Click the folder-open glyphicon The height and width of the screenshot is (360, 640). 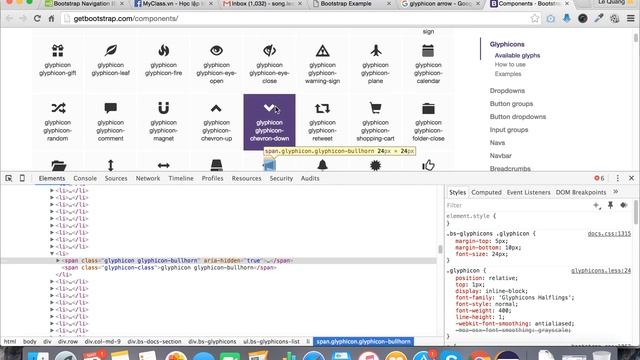point(59,165)
